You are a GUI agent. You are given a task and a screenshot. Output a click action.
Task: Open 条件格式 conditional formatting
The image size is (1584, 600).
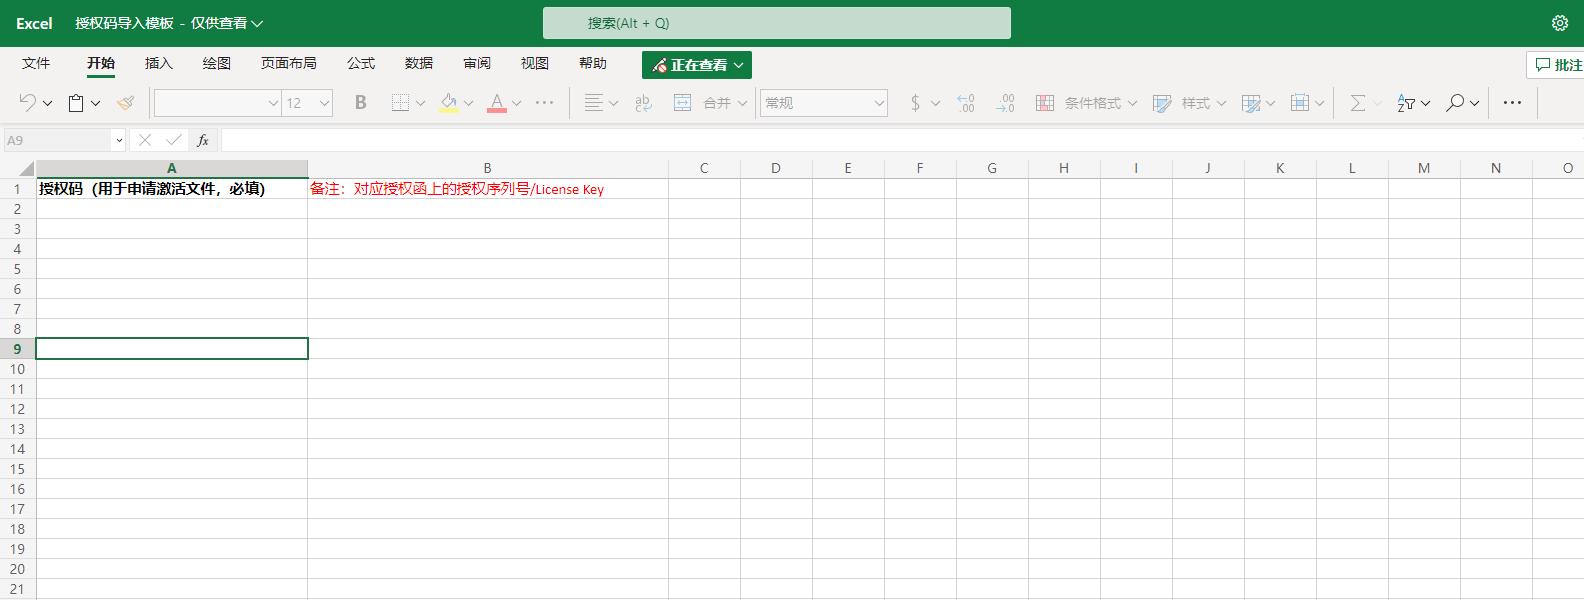(1086, 102)
